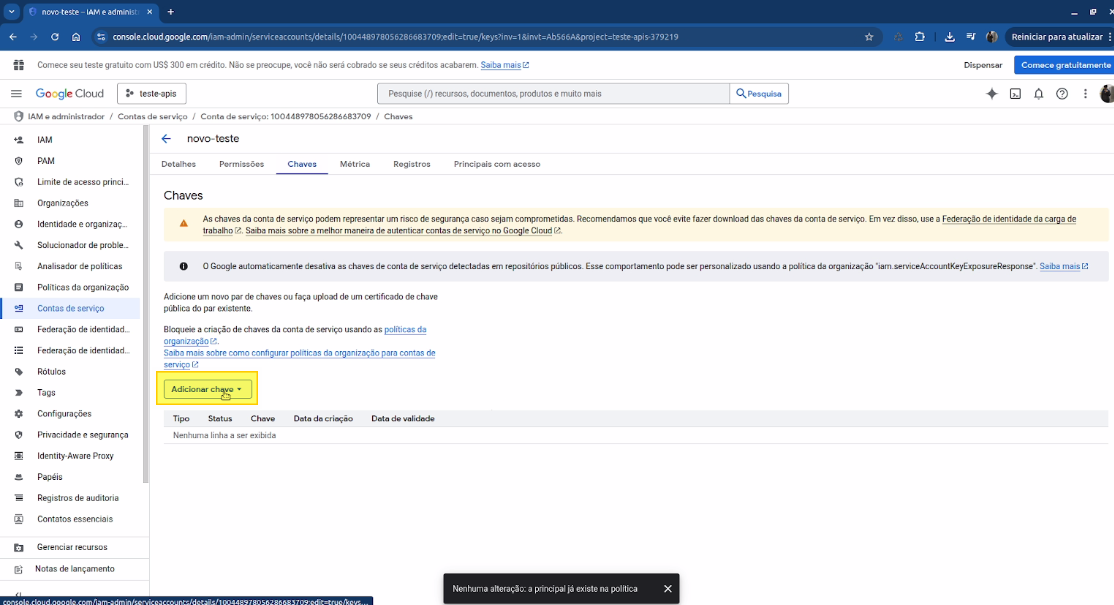This screenshot has height=605, width=1114.
Task: Click the Rótulos tag icon
Action: pos(18,371)
